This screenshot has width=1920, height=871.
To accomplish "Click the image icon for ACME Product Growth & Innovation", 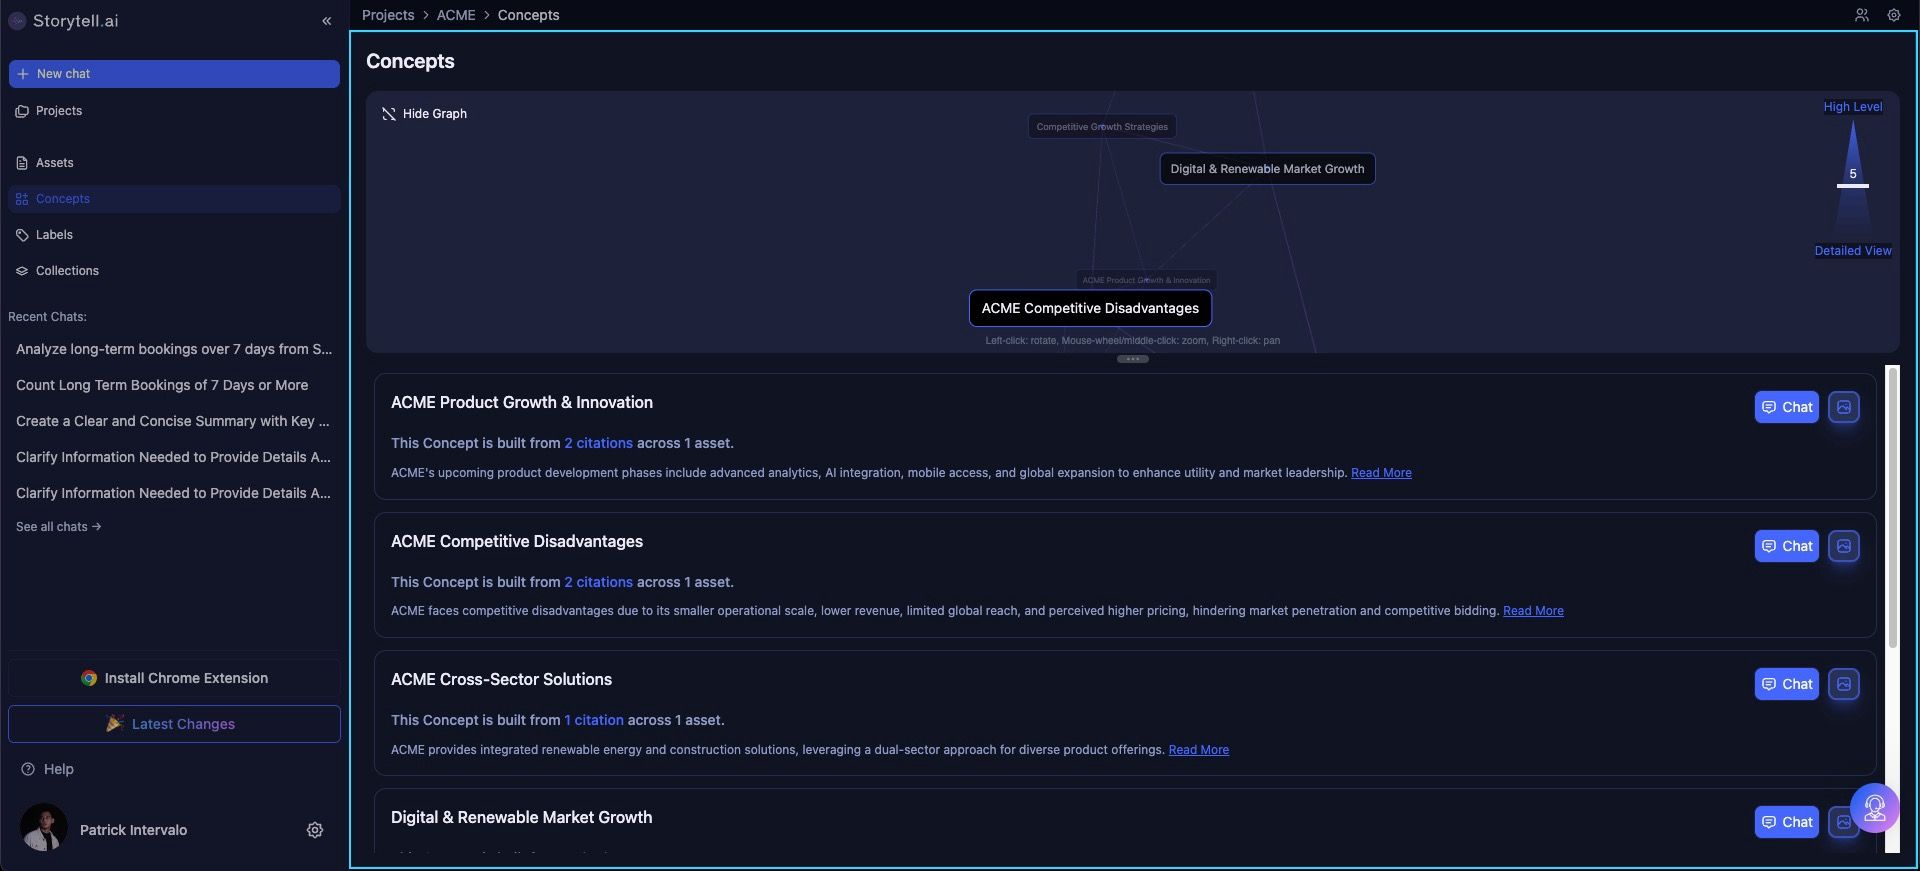I will click(1844, 407).
